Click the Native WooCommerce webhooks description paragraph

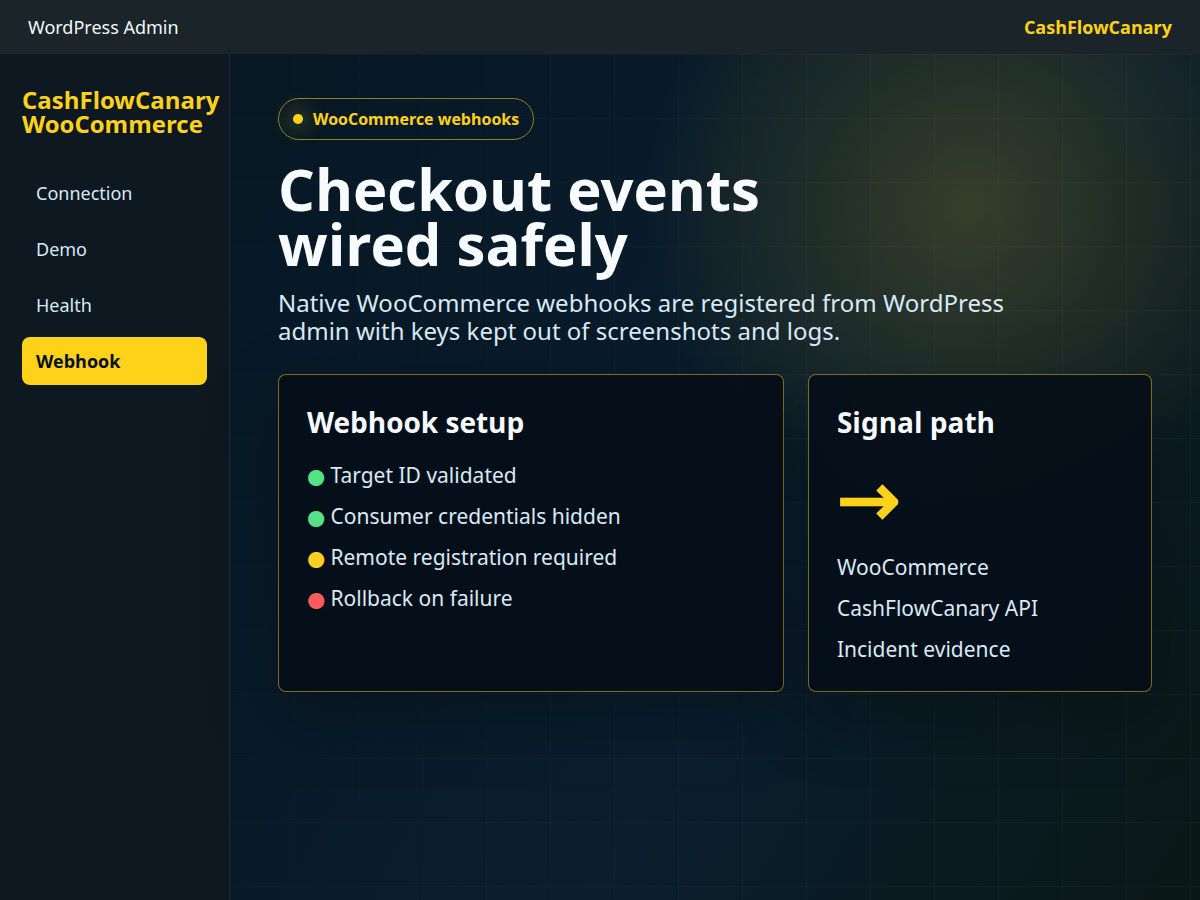point(641,318)
